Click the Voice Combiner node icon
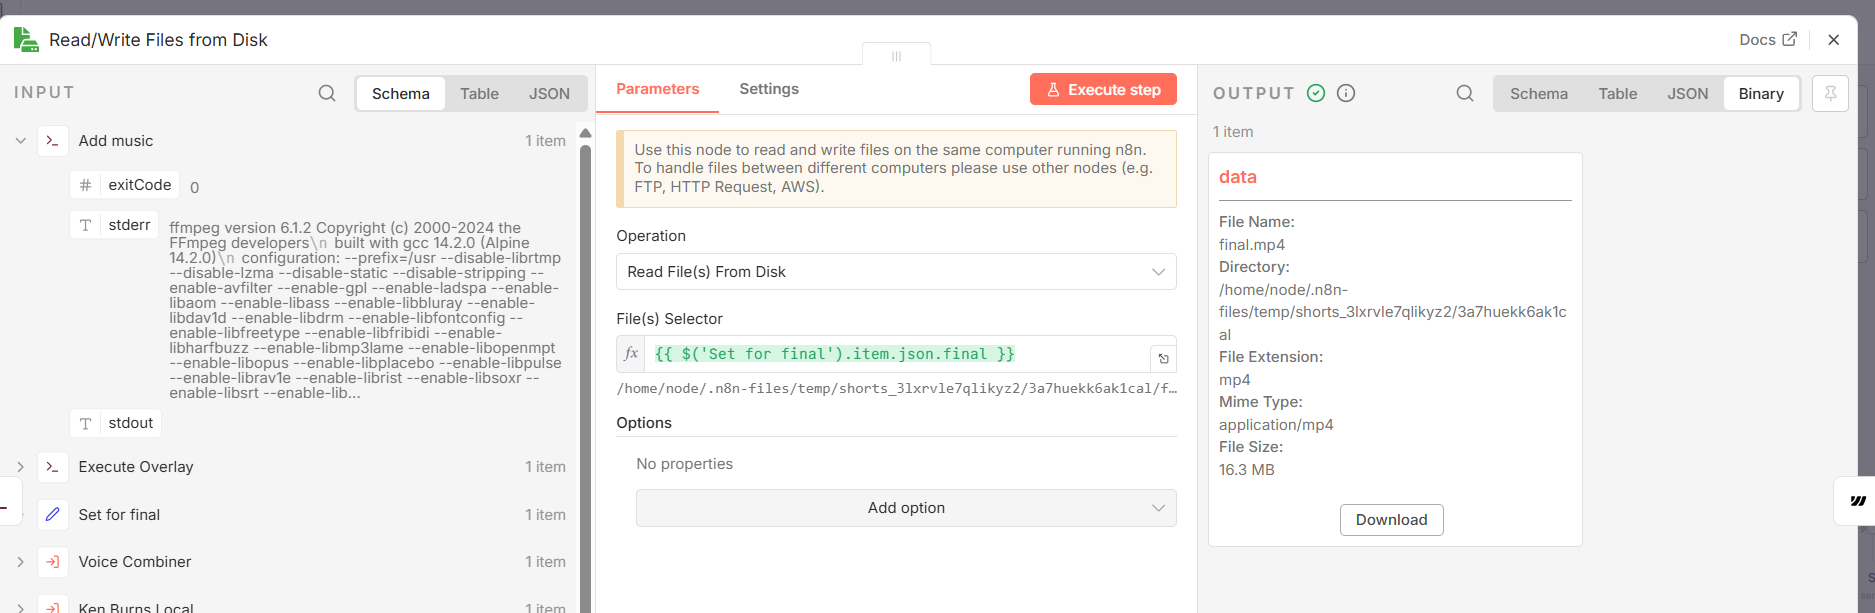The image size is (1875, 613). click(x=53, y=562)
